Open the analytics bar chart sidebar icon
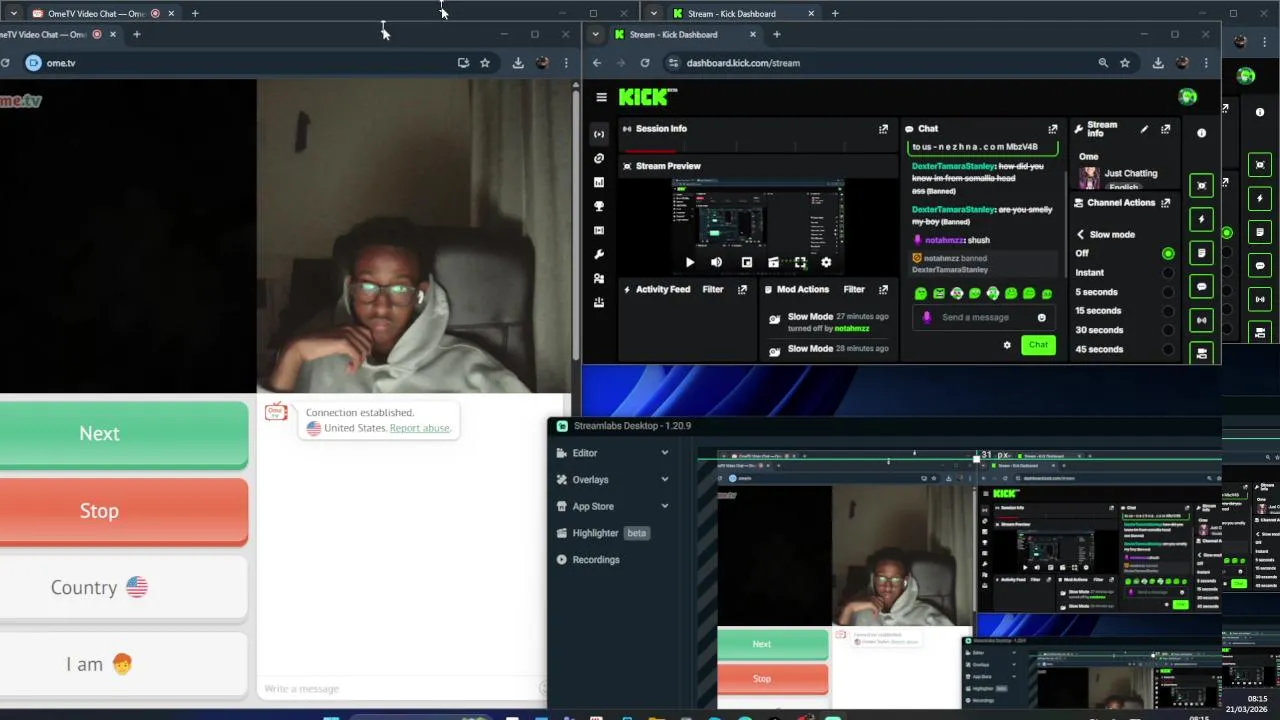This screenshot has width=1280, height=720. coord(599,182)
